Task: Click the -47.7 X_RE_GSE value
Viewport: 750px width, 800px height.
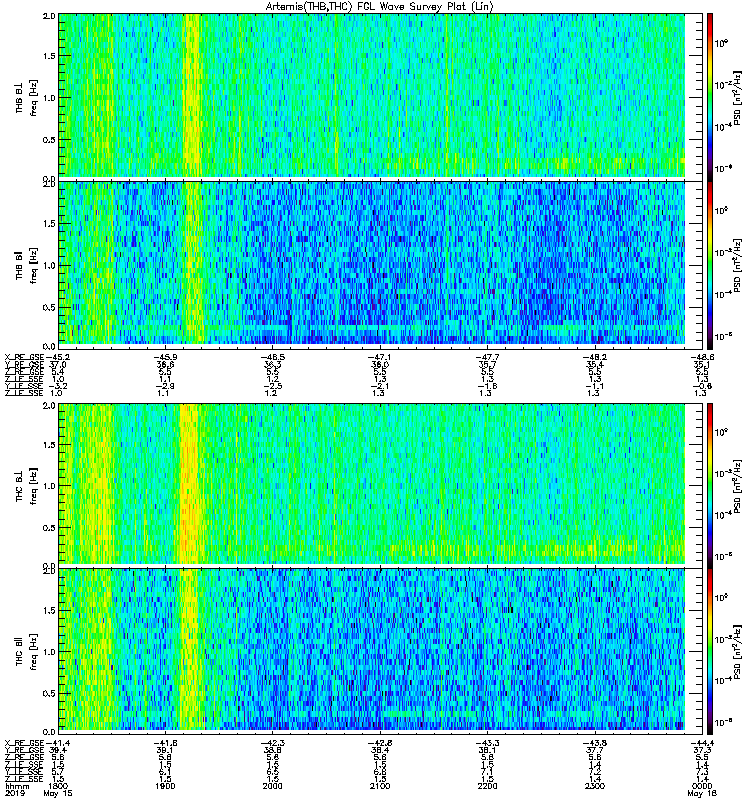Action: pyautogui.click(x=487, y=357)
